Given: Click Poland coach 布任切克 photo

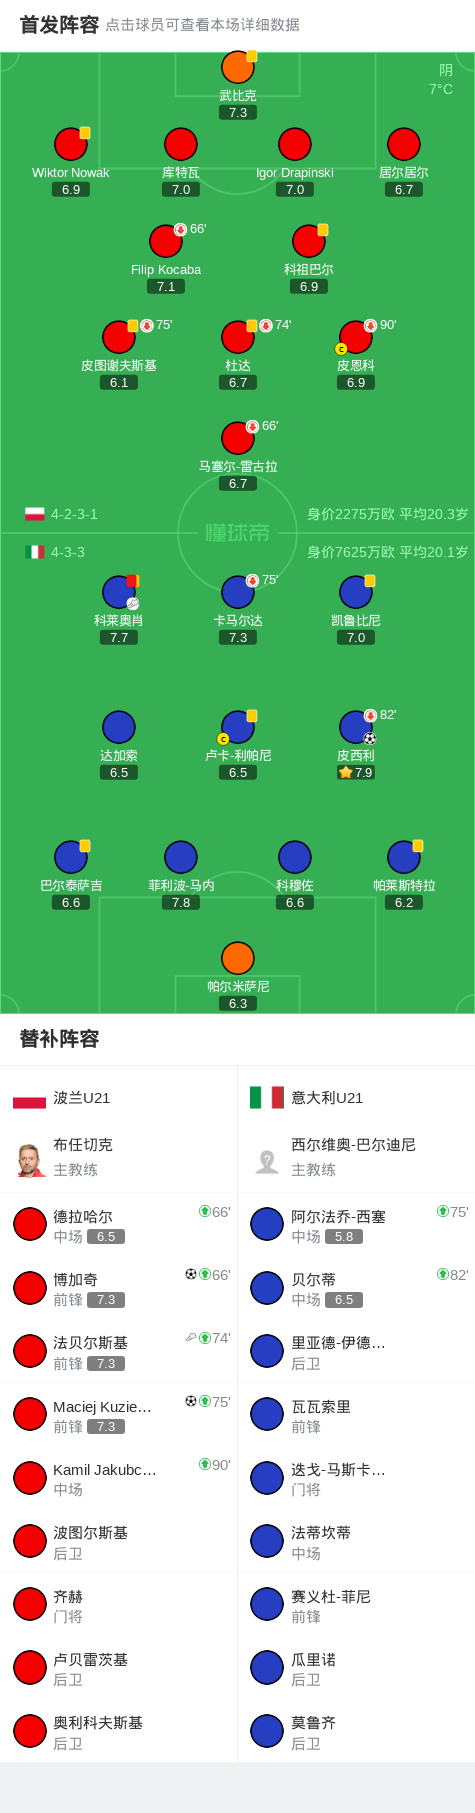Looking at the screenshot, I should tap(30, 1160).
